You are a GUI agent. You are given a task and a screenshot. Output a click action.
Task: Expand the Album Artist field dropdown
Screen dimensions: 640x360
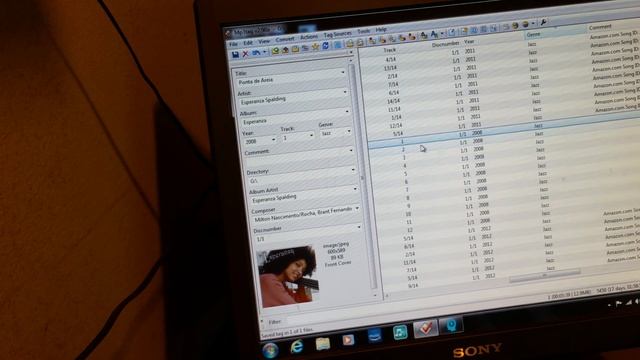coord(355,189)
